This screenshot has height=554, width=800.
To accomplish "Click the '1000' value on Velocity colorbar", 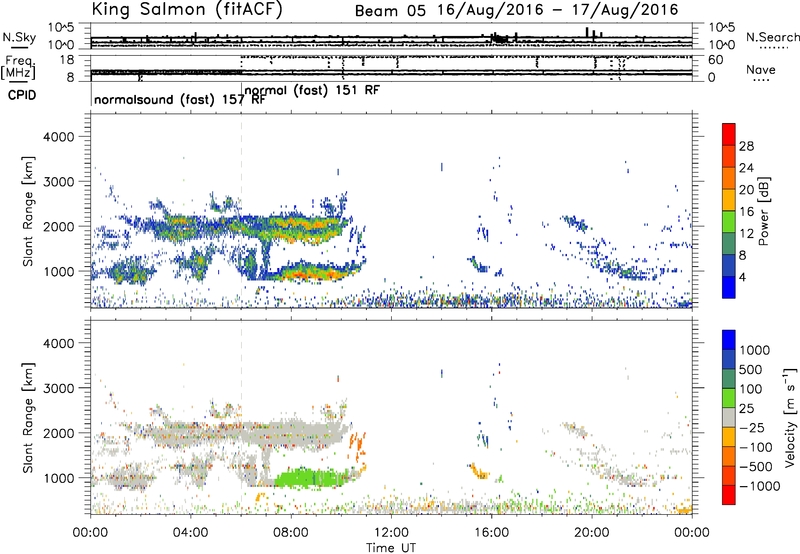I will pos(755,350).
